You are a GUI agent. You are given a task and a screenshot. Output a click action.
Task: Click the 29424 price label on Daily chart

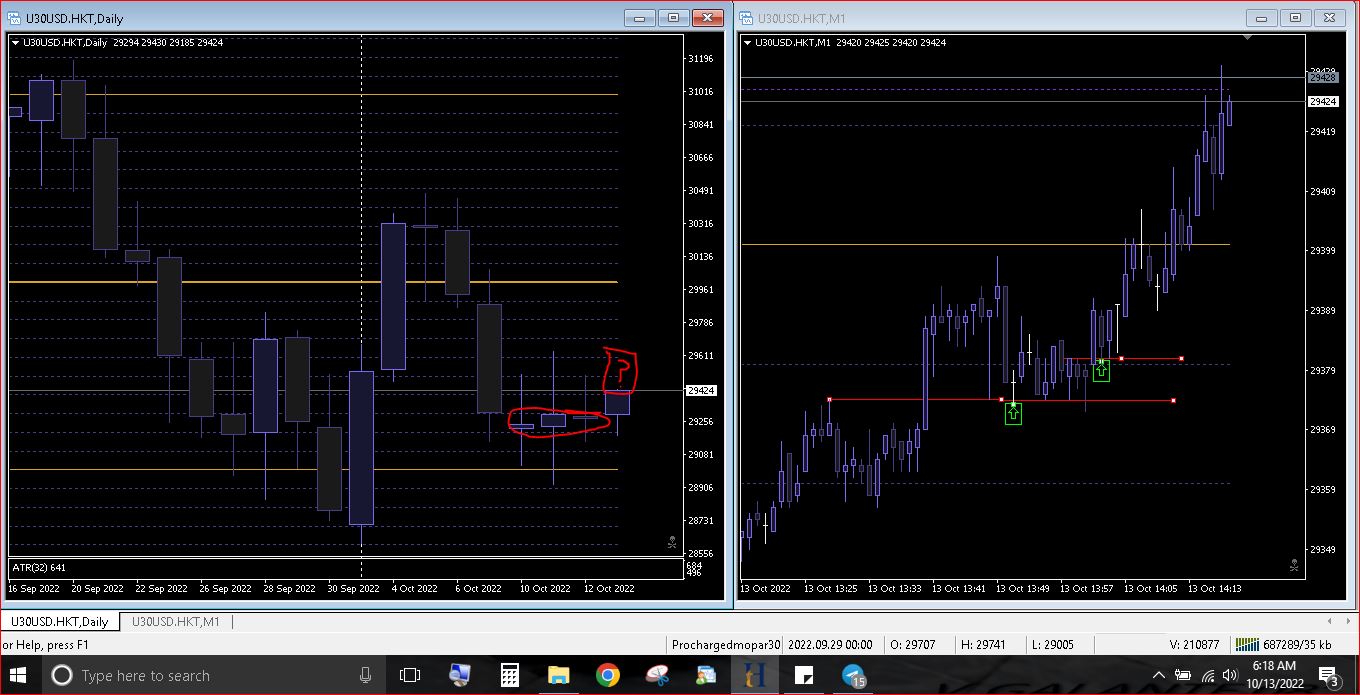[x=702, y=391]
